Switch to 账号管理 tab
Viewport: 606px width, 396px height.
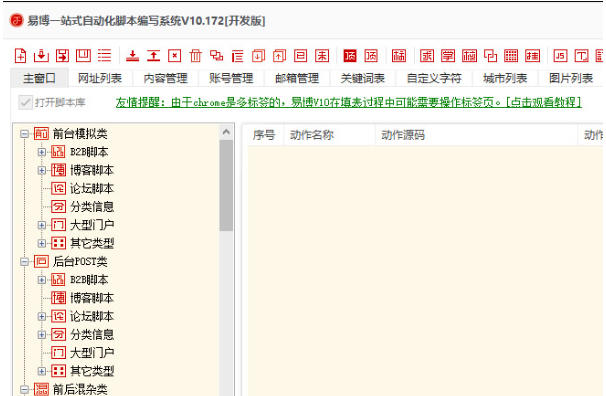[x=231, y=78]
